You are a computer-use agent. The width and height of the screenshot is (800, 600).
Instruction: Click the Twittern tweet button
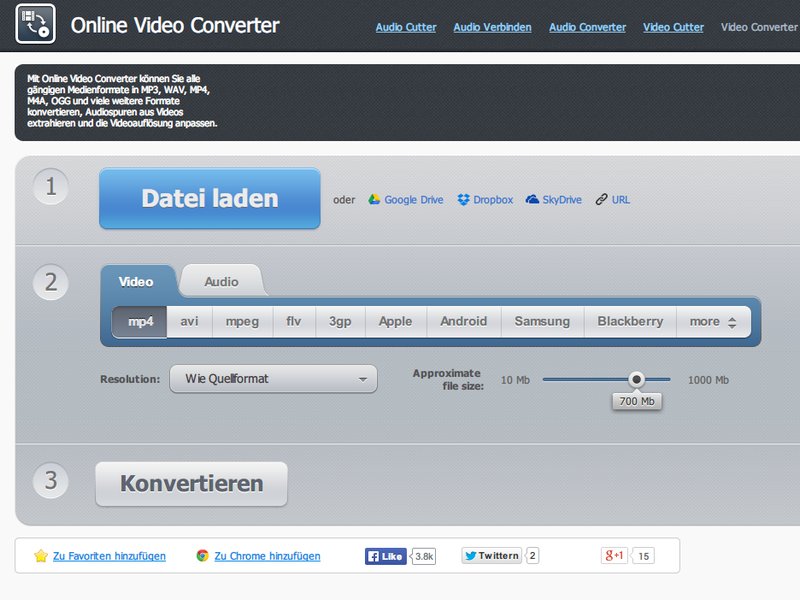pos(491,556)
